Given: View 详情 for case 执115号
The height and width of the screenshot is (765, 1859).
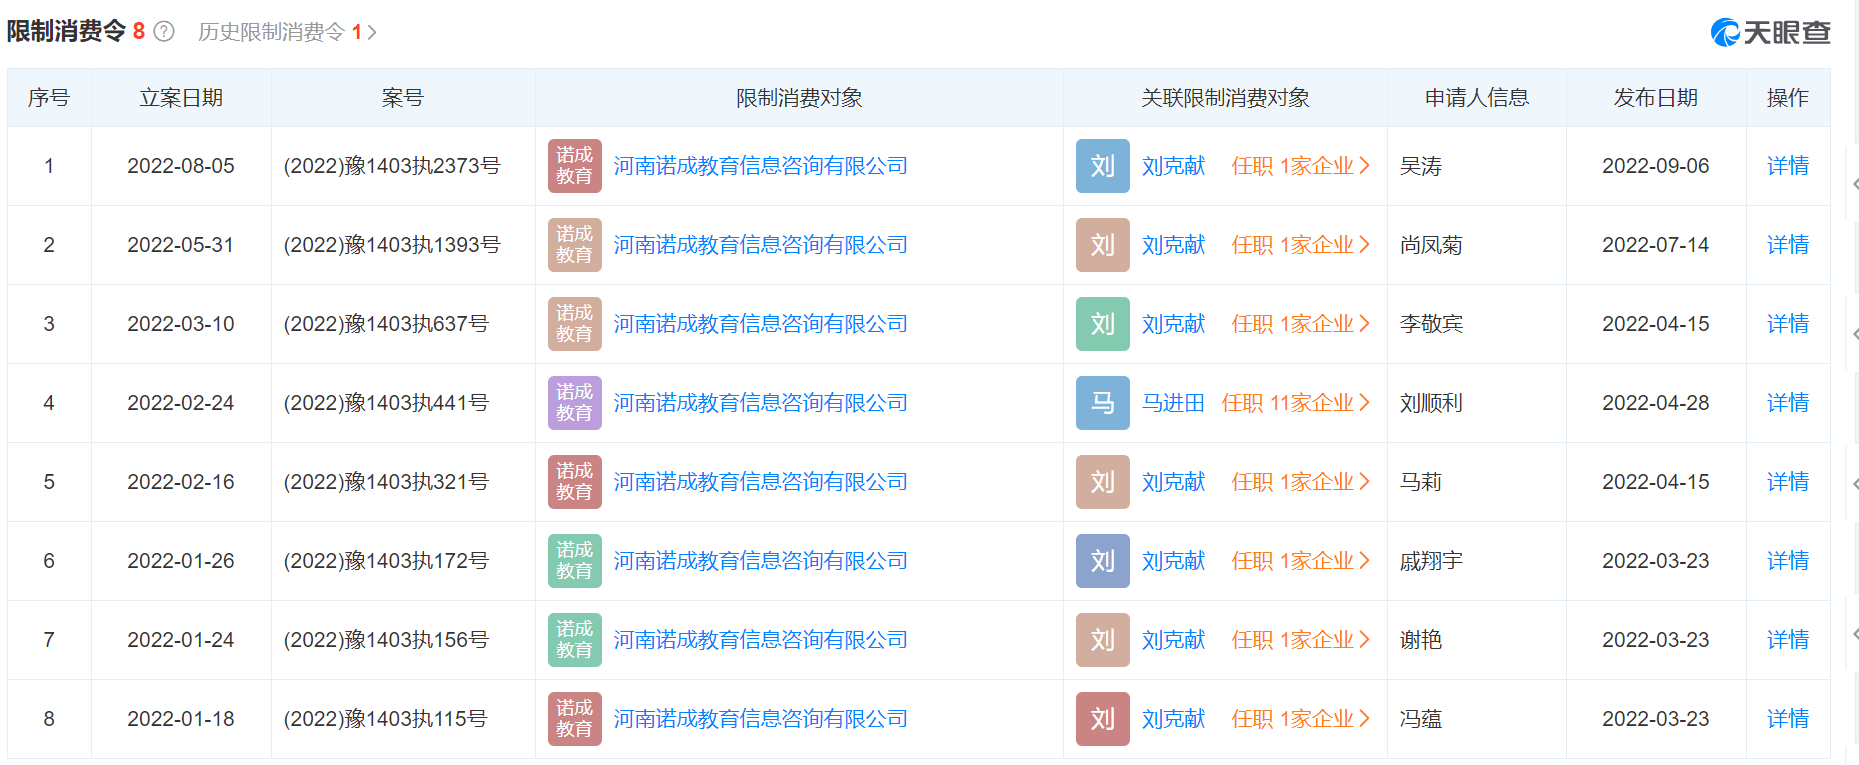Looking at the screenshot, I should click(1788, 719).
